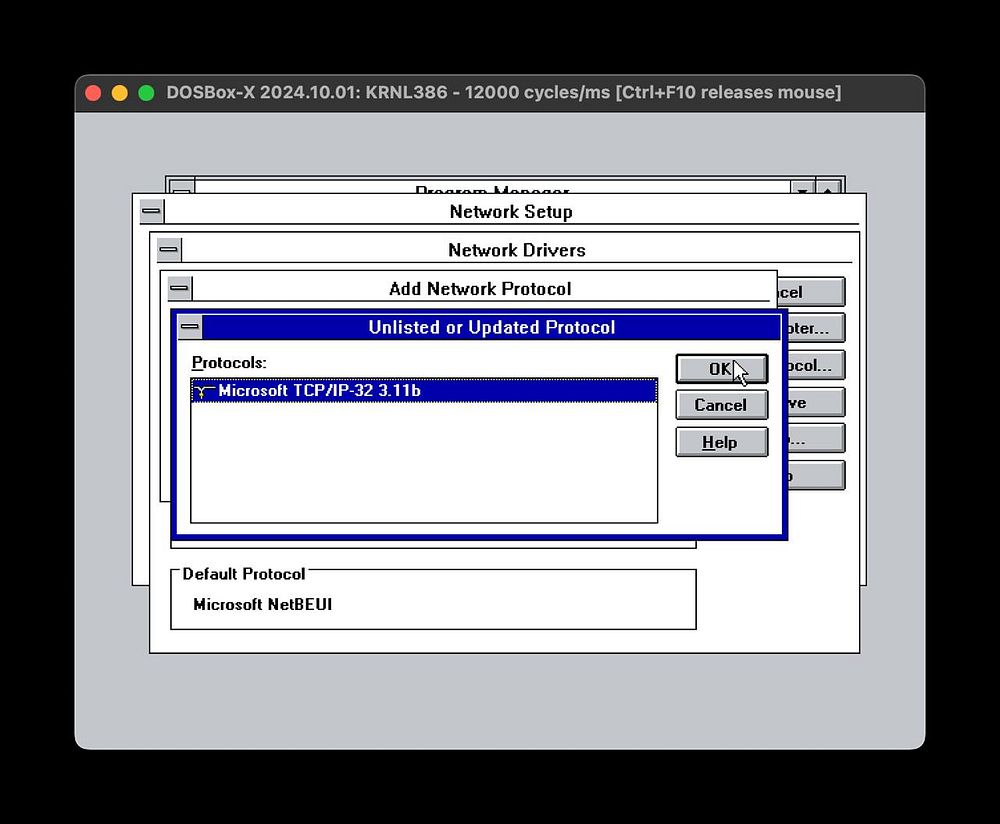The image size is (1000, 824).
Task: Open control menu of Add Network Protocol window
Action: [x=179, y=288]
